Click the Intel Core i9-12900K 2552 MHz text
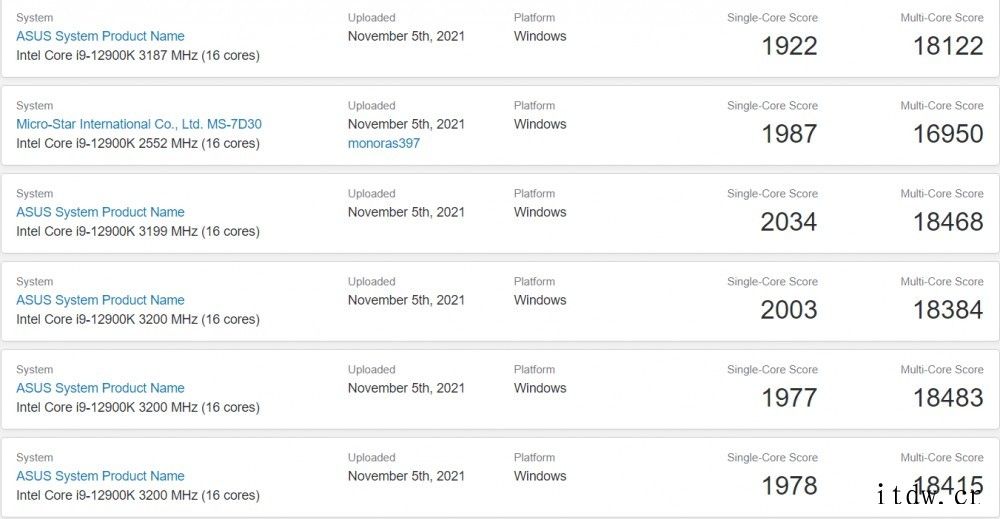Screen dimensions: 1000x519 (x=138, y=143)
